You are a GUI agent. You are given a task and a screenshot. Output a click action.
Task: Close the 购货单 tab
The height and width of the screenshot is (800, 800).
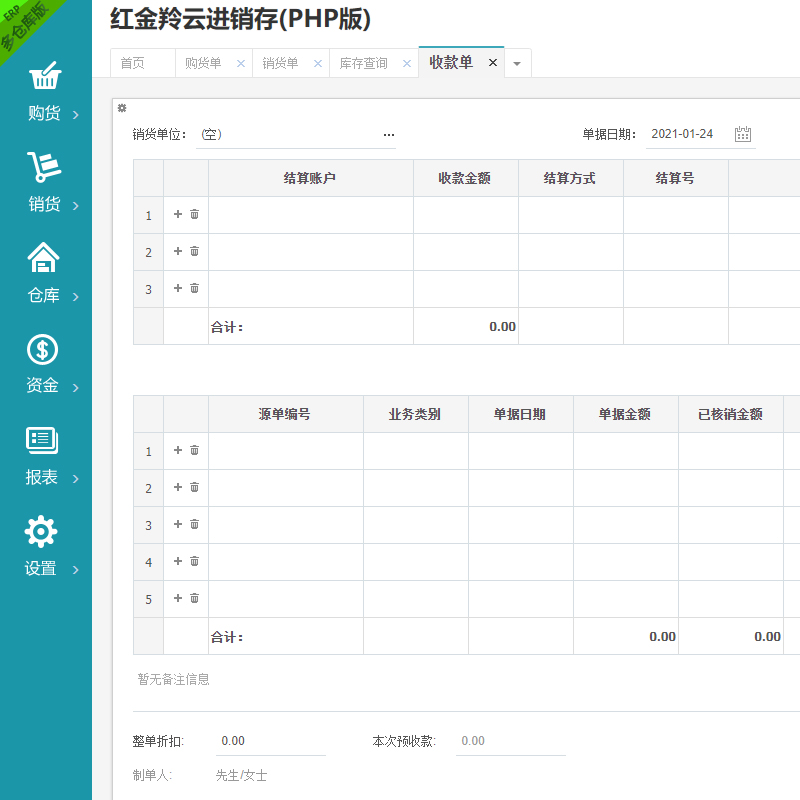pyautogui.click(x=240, y=63)
